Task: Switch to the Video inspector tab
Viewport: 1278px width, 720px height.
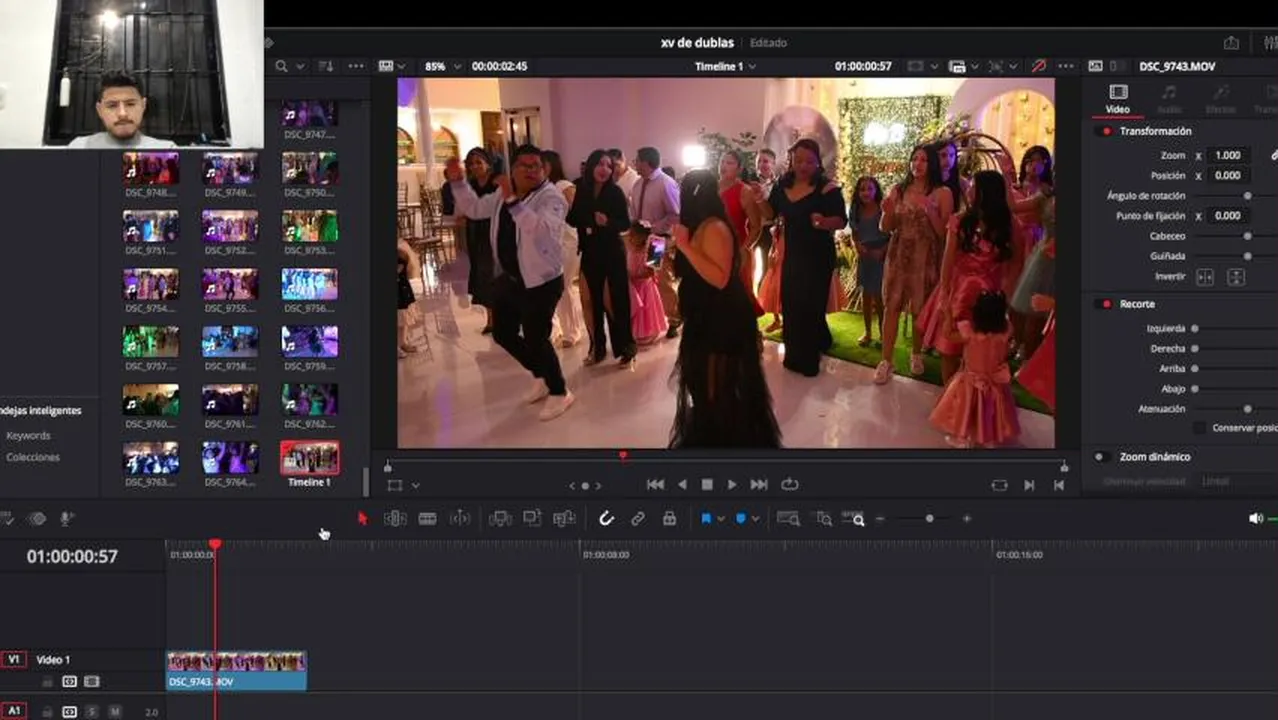Action: coord(1117,99)
